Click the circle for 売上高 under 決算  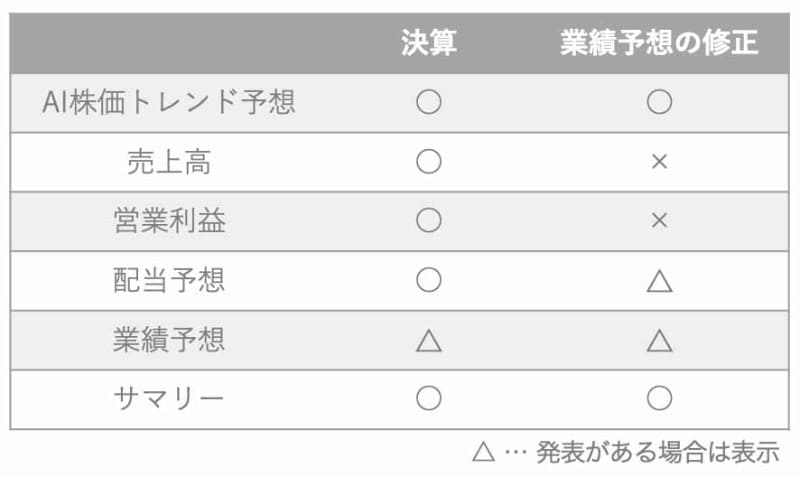point(428,161)
